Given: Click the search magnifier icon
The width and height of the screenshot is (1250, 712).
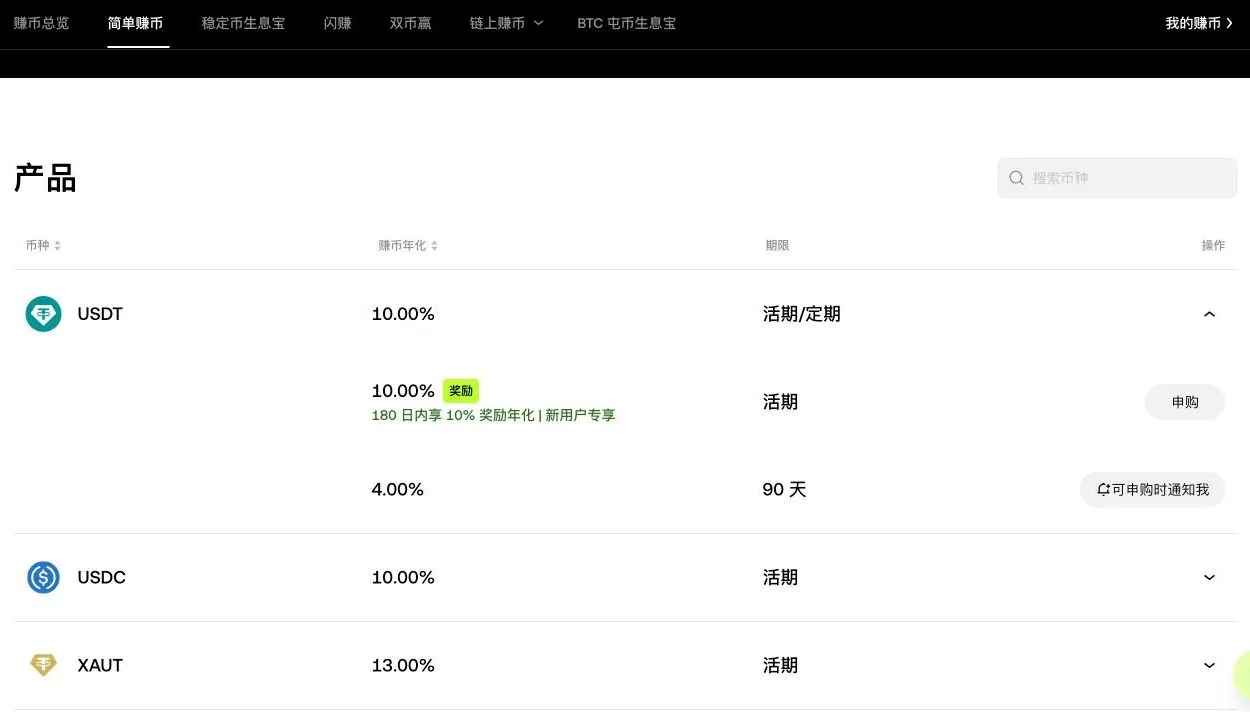Looking at the screenshot, I should (x=1016, y=178).
